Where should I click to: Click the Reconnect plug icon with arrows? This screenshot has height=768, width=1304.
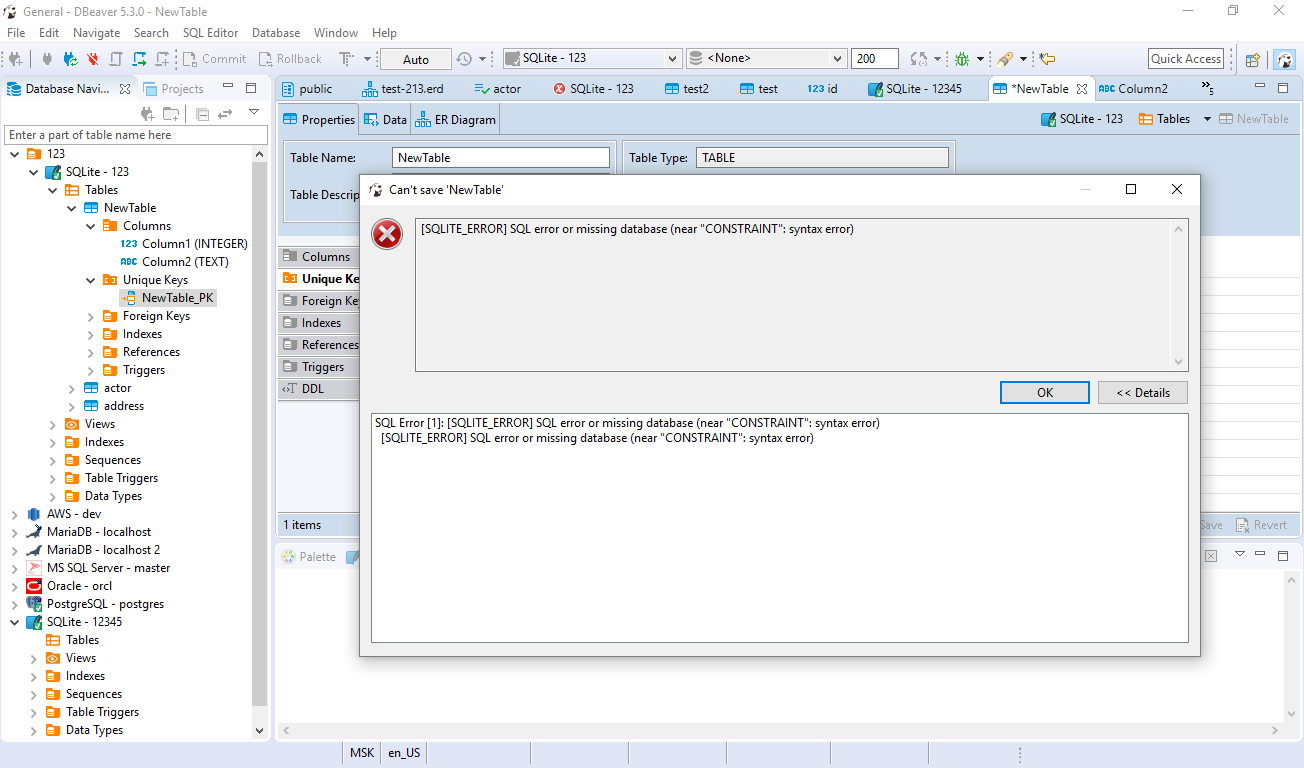[x=71, y=59]
